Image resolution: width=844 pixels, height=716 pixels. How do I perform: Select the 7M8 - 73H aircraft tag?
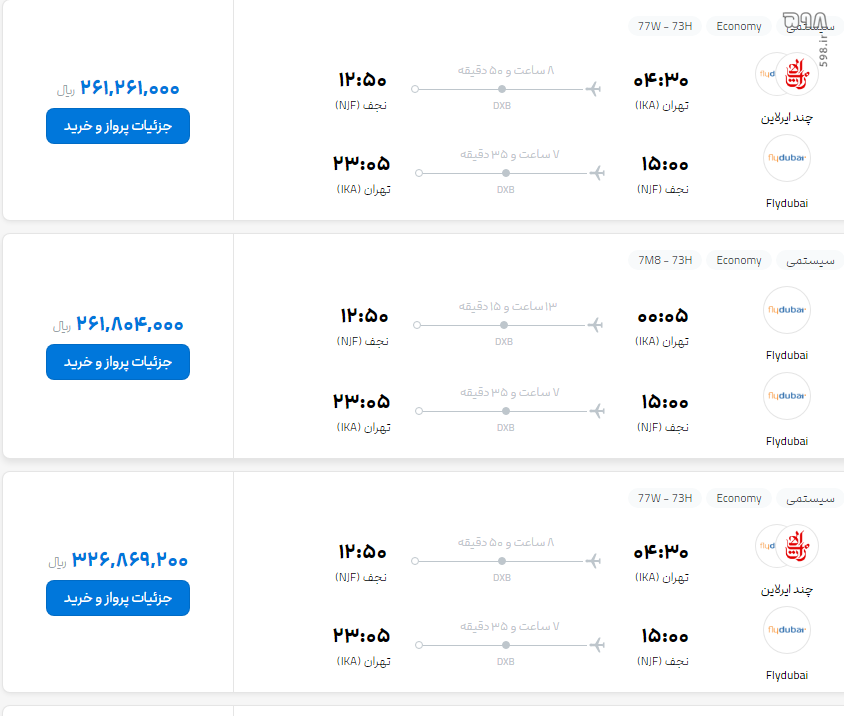[665, 260]
